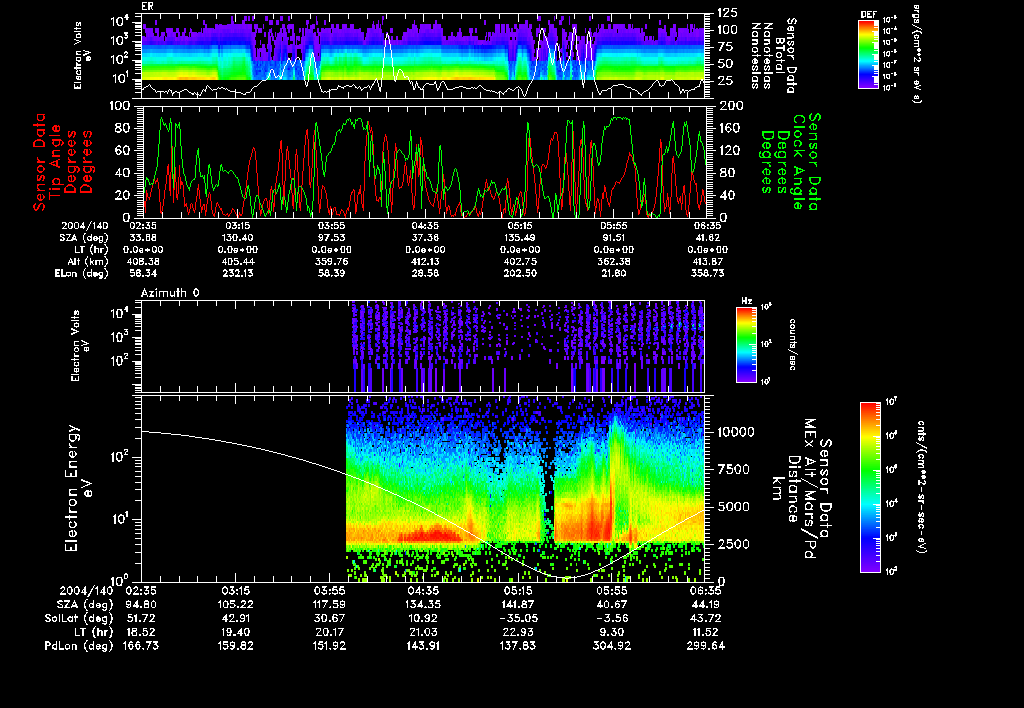This screenshot has height=708, width=1024.
Task: Click the local time value 21.03
Action: (423, 632)
